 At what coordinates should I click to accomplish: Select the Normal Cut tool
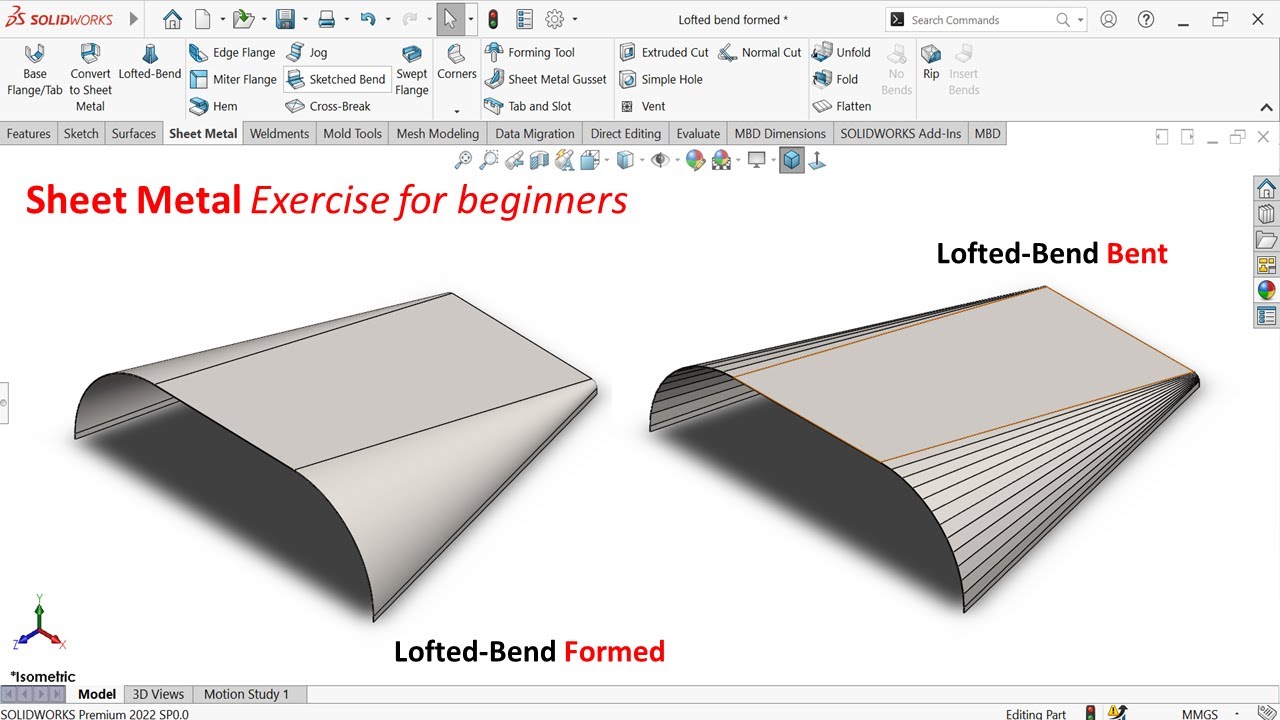click(760, 52)
